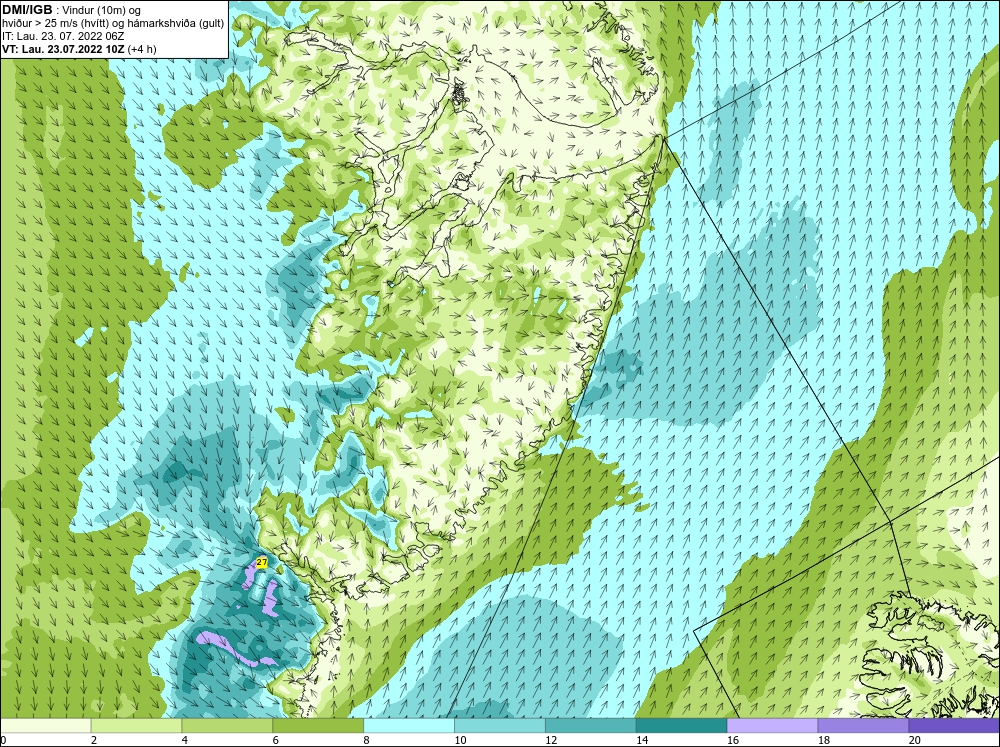Viewport: 1000px width, 747px height.
Task: Select the above 20 m/s violet swatch
Action: click(954, 725)
